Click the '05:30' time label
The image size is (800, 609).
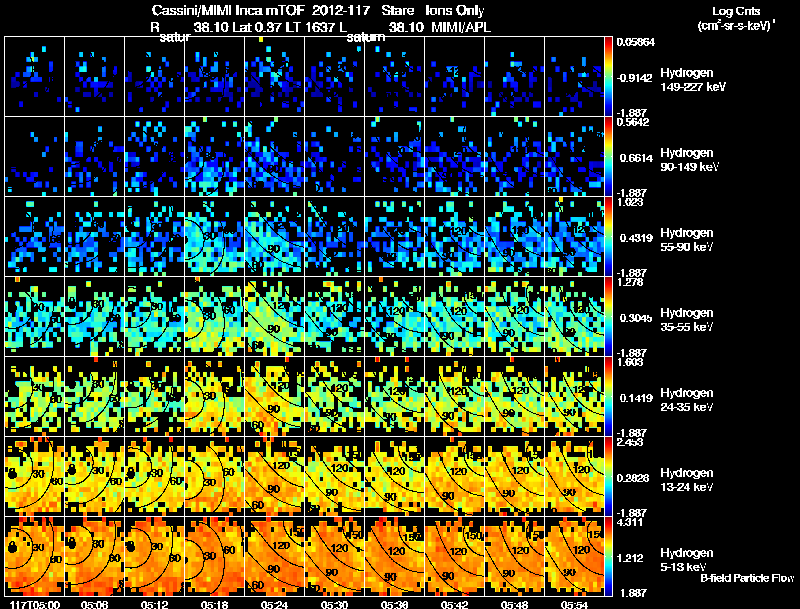pyautogui.click(x=335, y=604)
